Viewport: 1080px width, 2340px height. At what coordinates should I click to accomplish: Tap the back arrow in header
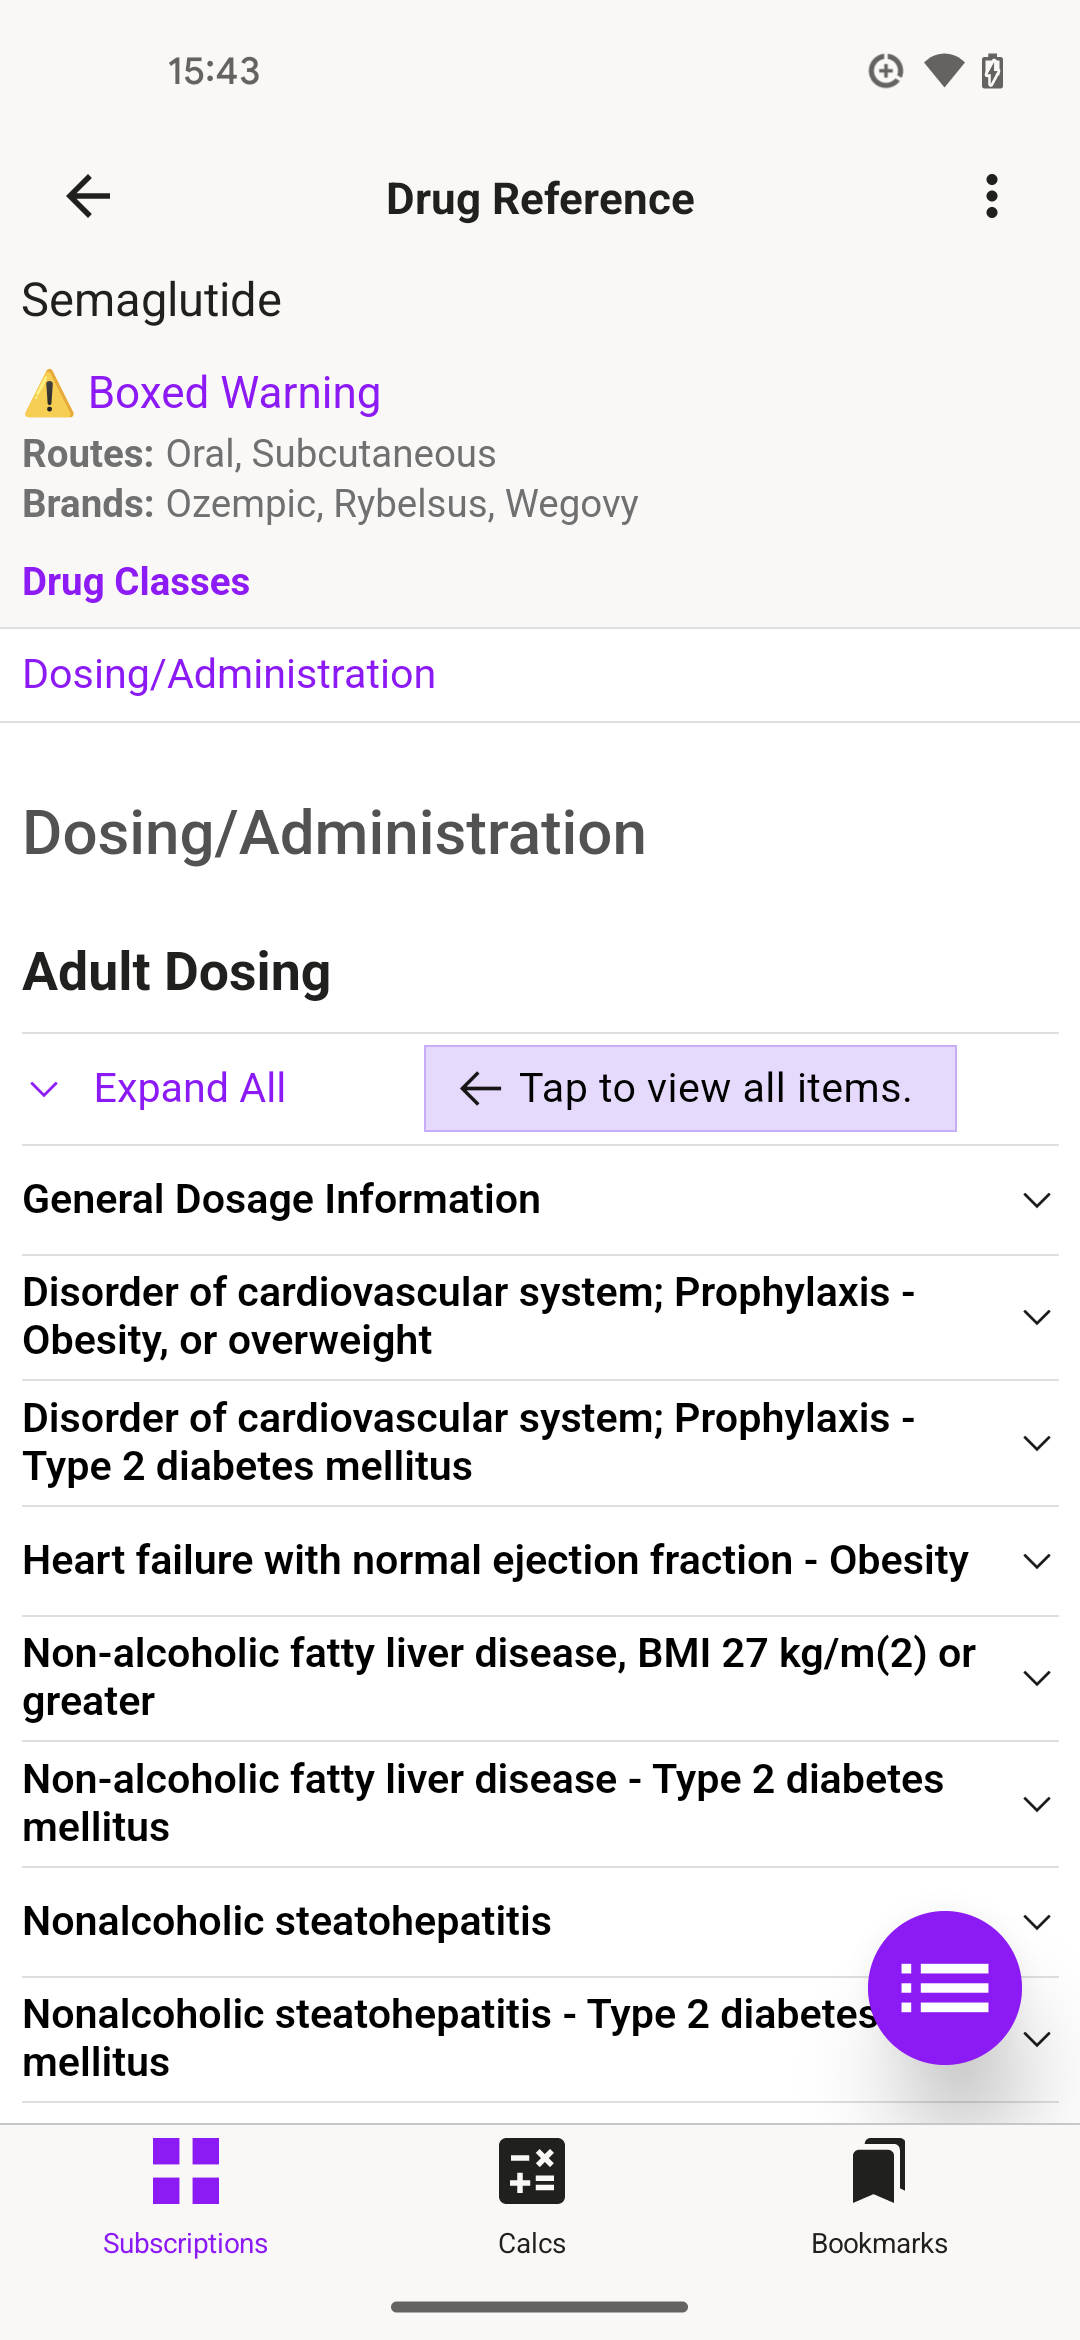click(88, 196)
